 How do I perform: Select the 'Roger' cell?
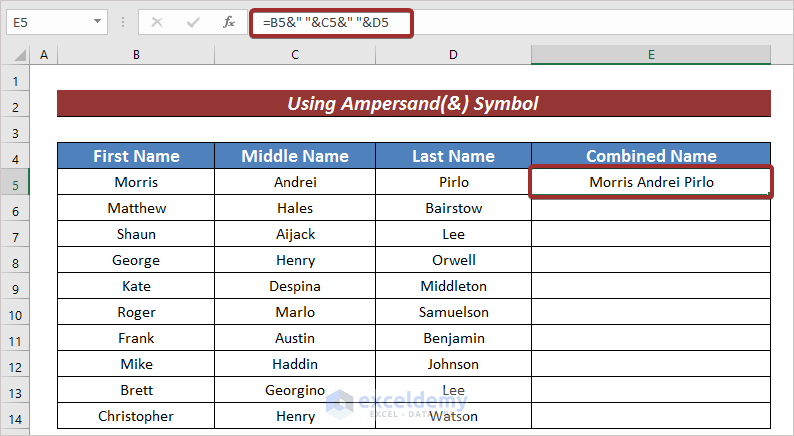coord(136,311)
